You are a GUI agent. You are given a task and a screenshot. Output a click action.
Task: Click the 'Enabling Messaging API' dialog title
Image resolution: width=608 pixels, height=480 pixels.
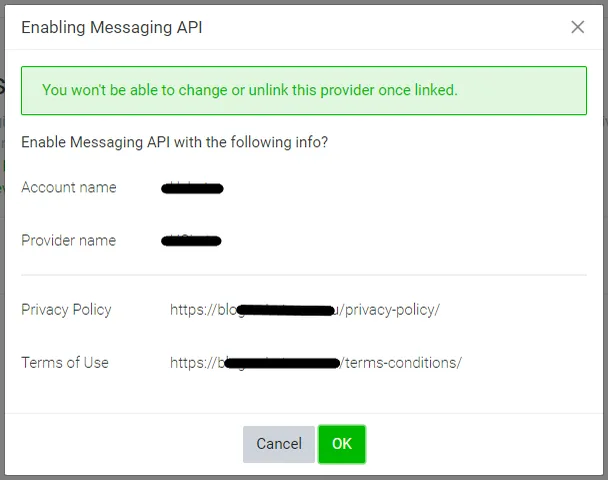coord(112,28)
